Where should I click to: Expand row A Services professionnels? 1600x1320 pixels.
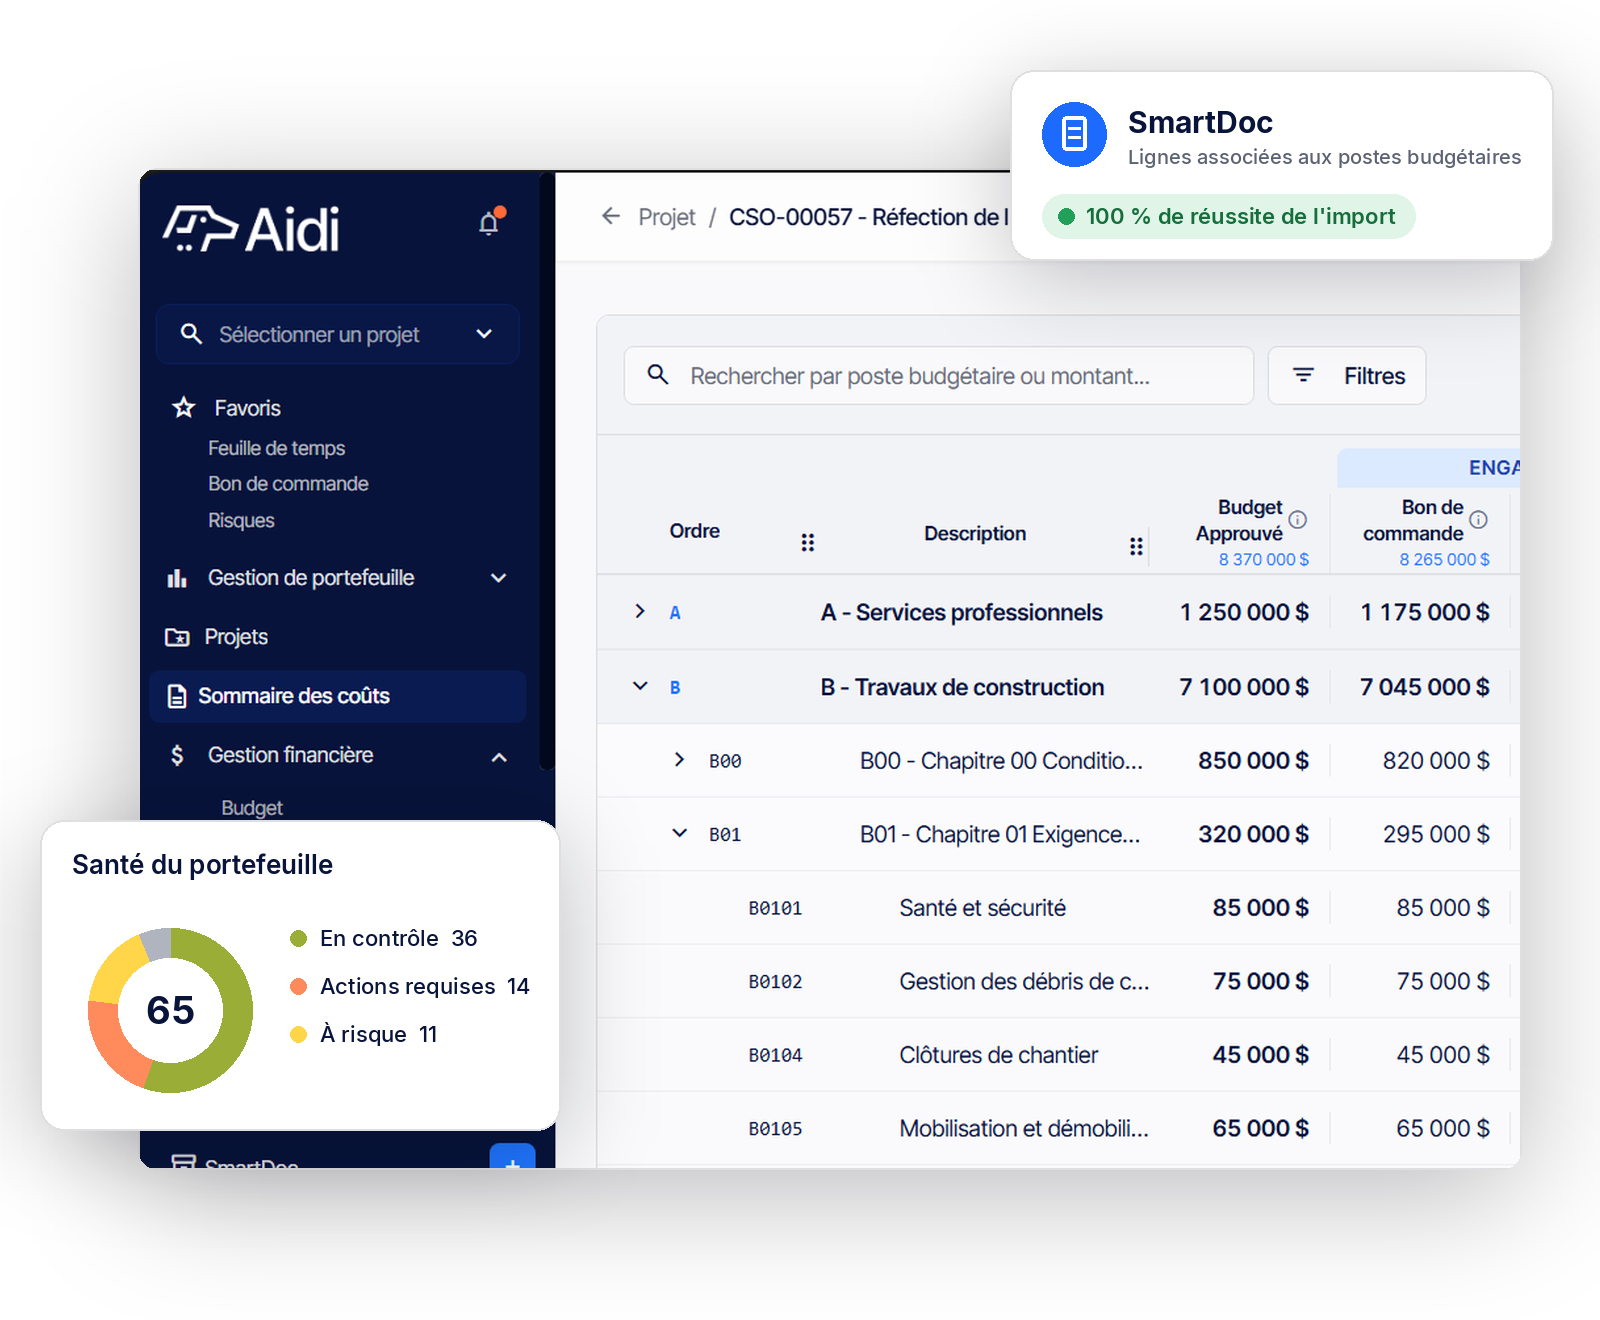[640, 611]
